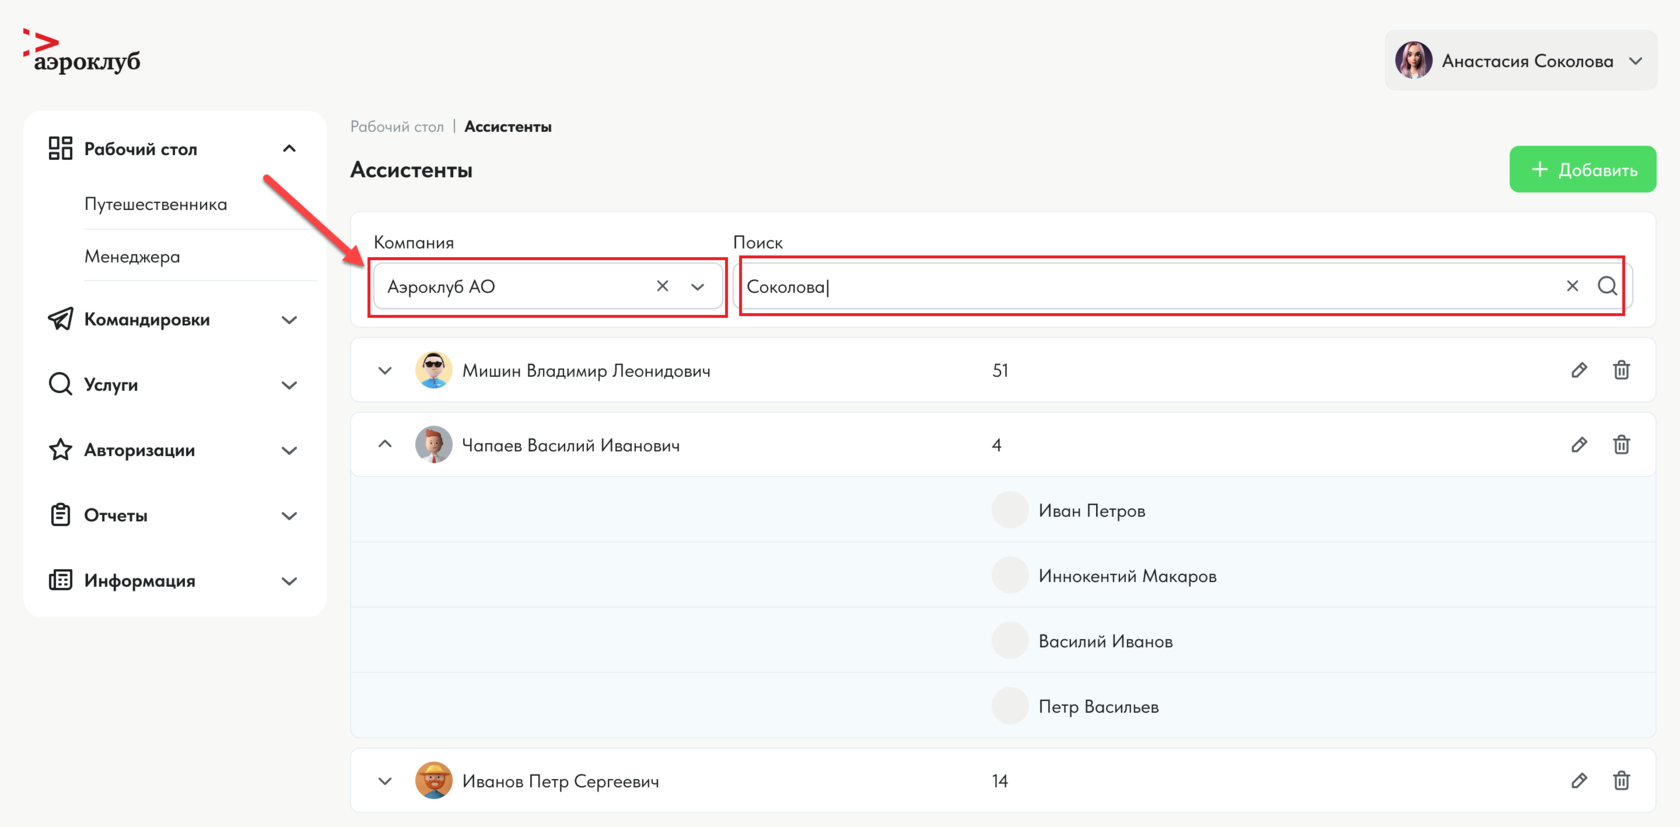Click edit pencil for Мишин Владимир Леонидович
The image size is (1680, 827).
1579,370
